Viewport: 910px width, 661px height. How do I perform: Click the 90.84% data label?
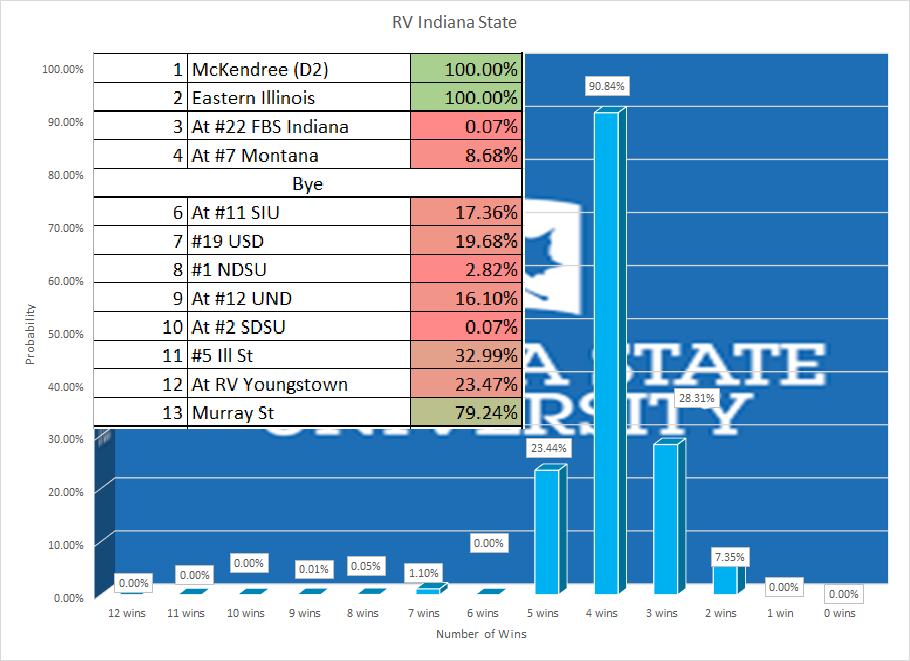(606, 86)
